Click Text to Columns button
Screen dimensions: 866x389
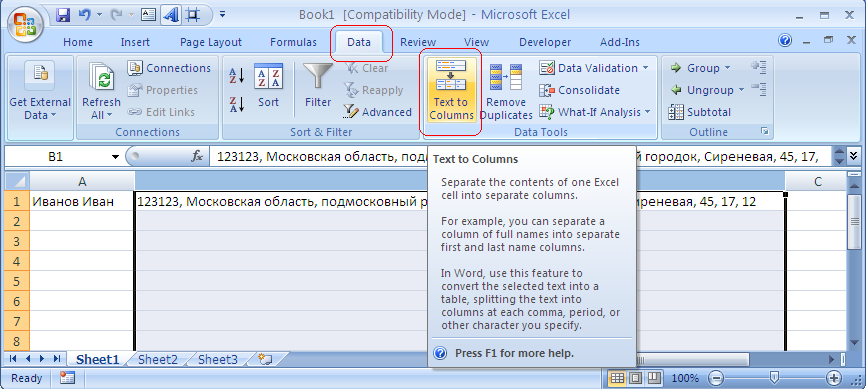pyautogui.click(x=451, y=90)
